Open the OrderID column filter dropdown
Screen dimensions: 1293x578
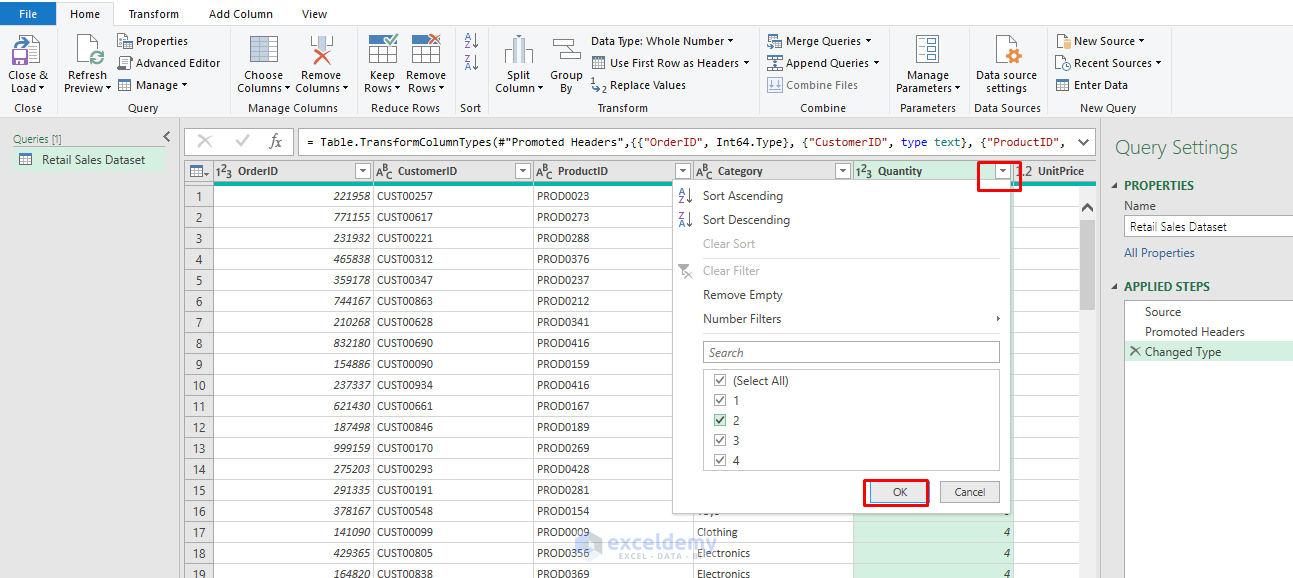[x=362, y=172]
